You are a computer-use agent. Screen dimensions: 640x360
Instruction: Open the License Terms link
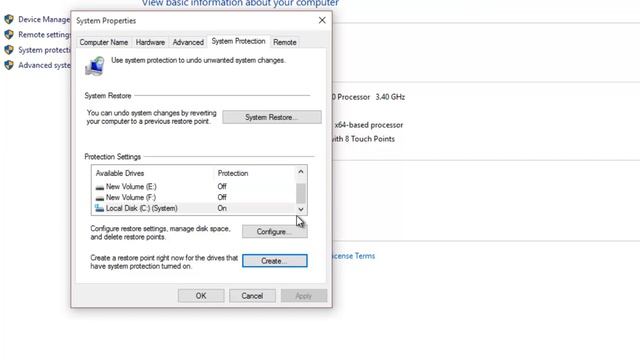tap(354, 256)
